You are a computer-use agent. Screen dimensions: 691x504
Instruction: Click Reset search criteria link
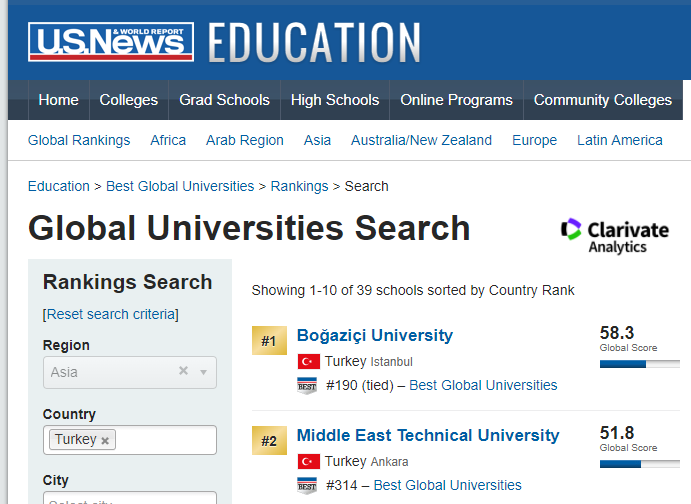110,314
